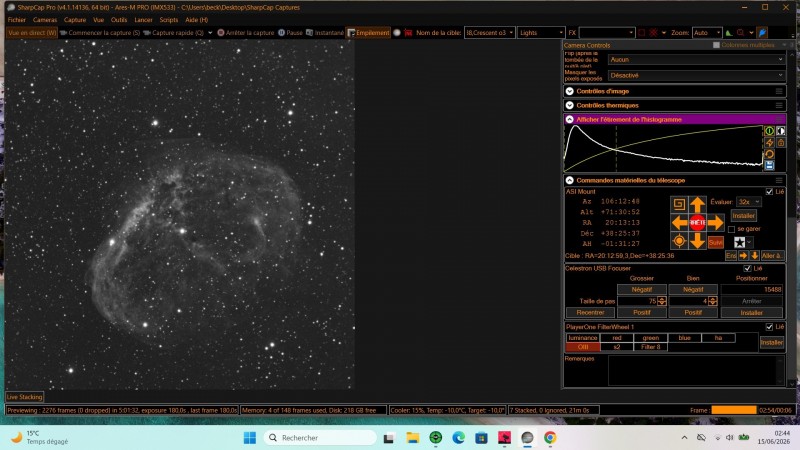This screenshot has width=800, height=450.
Task: Click the red reticule crosshair toolbar icon
Action: pyautogui.click(x=653, y=33)
